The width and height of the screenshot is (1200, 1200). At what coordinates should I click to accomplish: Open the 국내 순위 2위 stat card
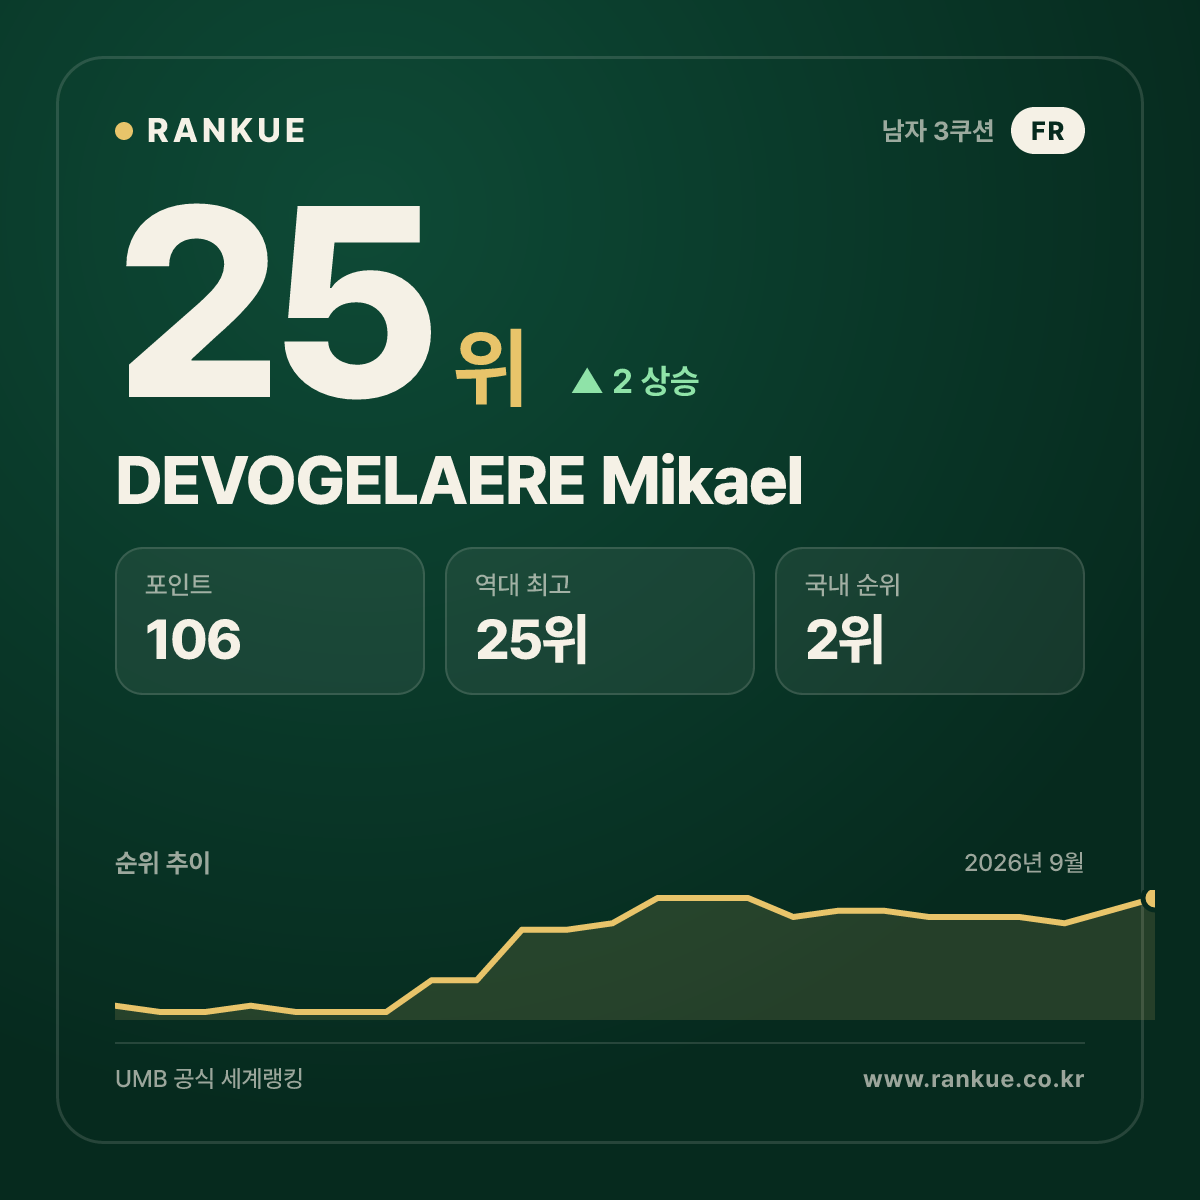(x=930, y=621)
